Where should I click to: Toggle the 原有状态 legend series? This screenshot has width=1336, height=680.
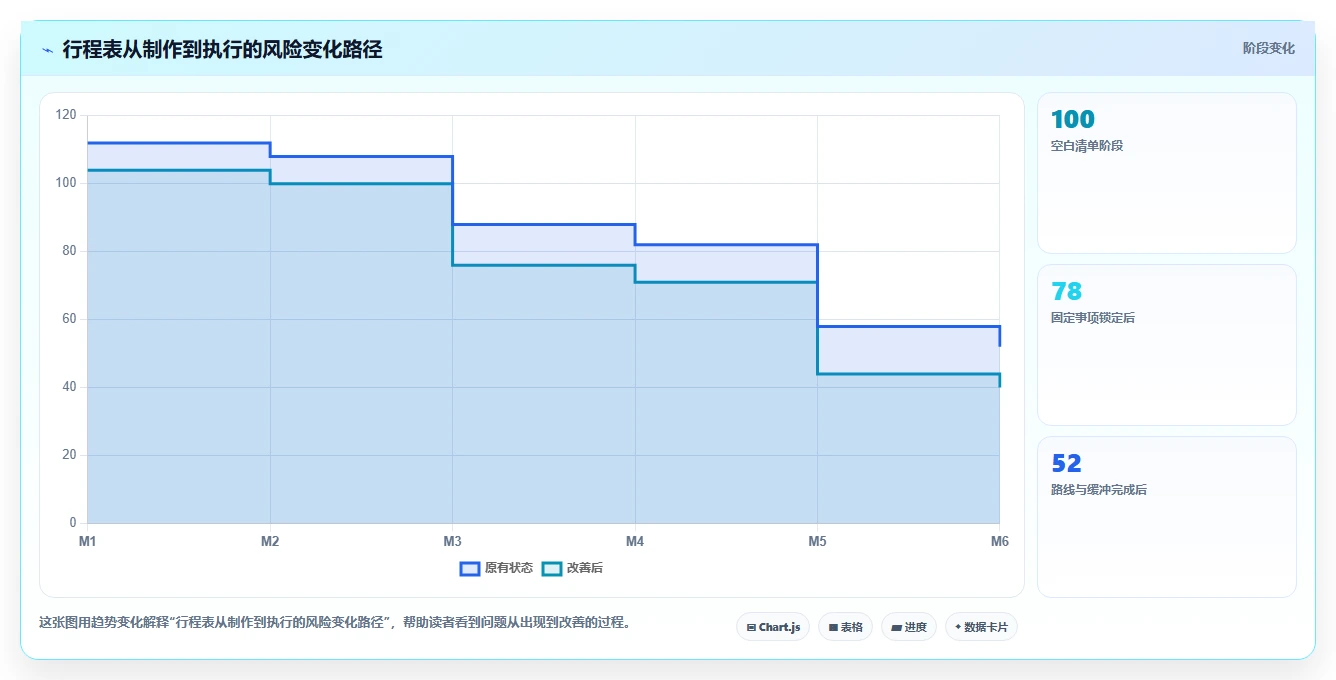click(x=496, y=568)
